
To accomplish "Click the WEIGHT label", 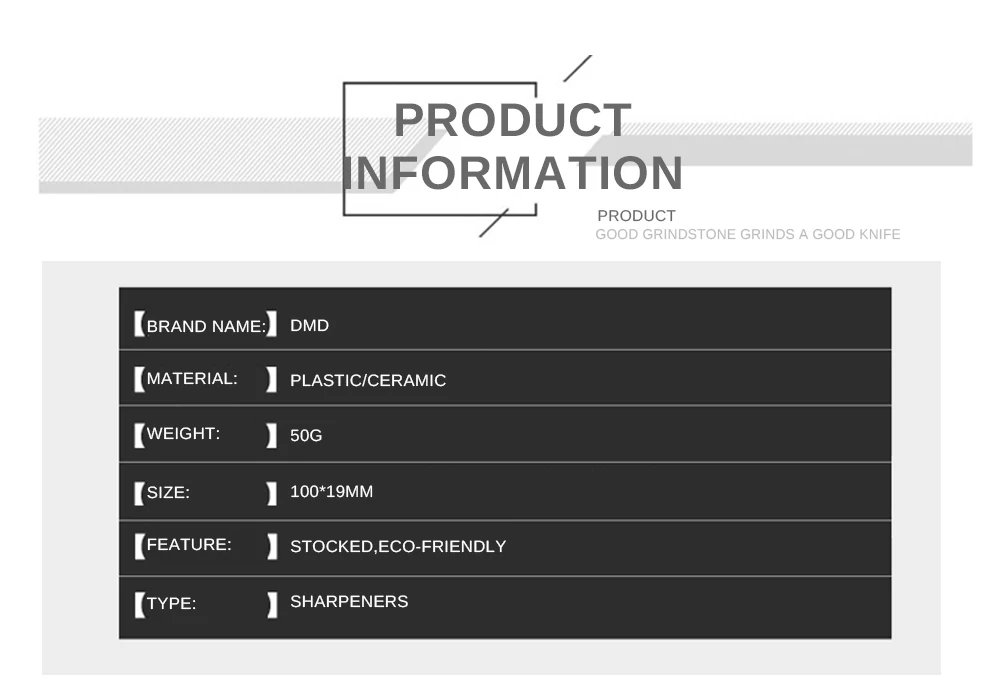I will pos(183,434).
